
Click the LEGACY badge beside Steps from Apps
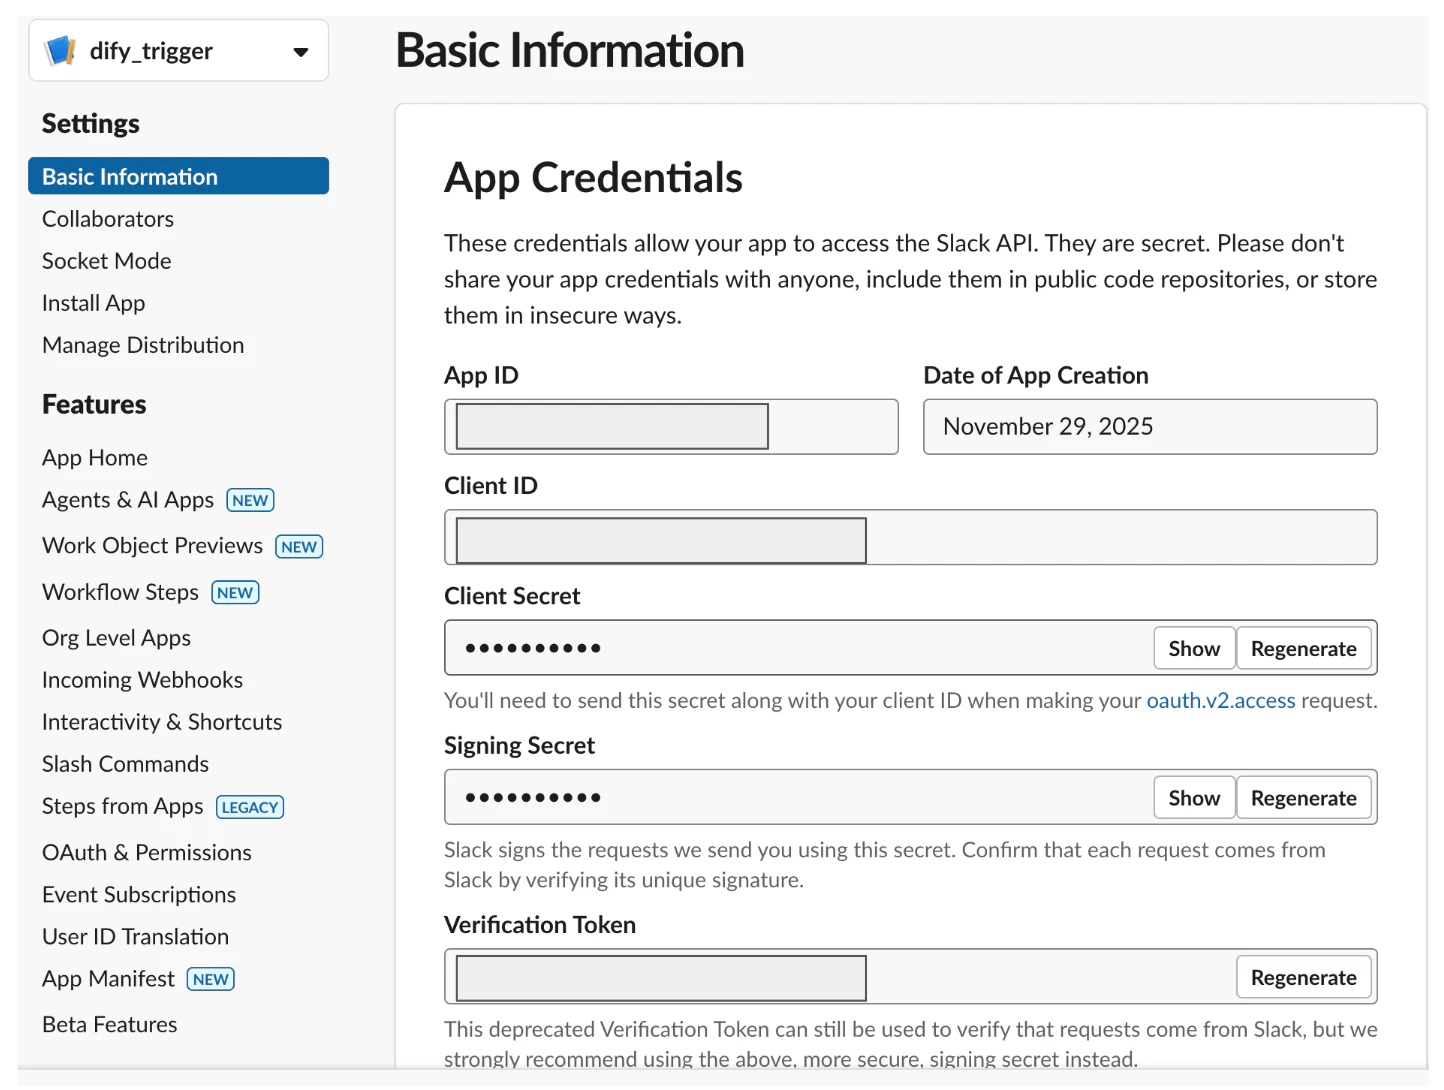pyautogui.click(x=250, y=807)
